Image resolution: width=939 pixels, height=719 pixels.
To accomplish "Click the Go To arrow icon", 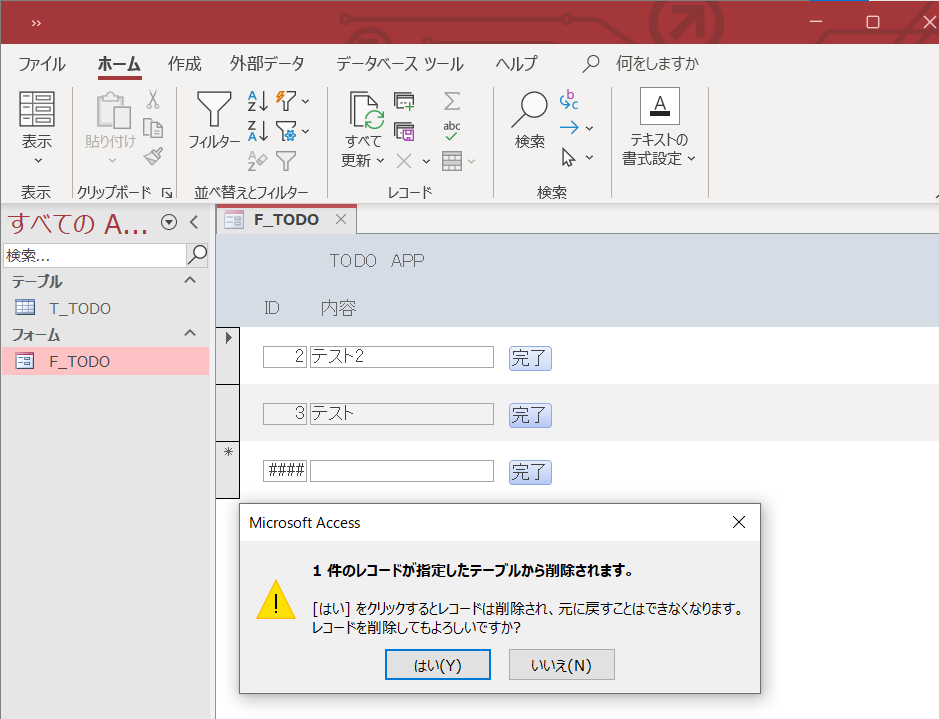I will 569,128.
